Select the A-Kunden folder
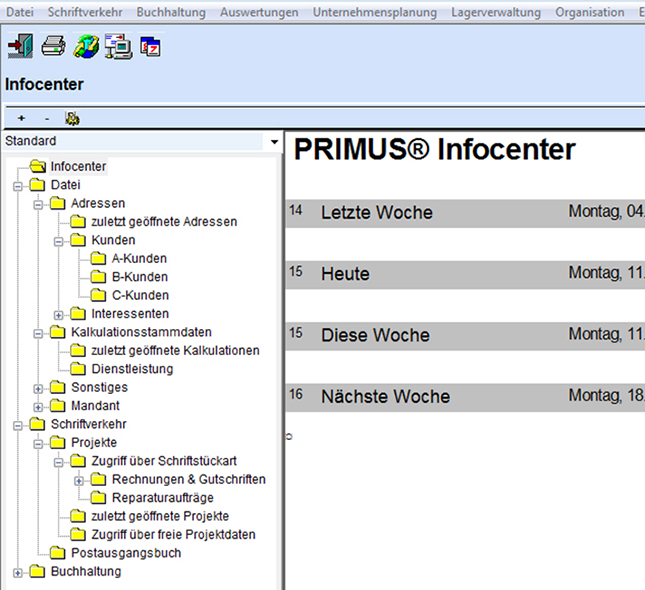The height and width of the screenshot is (590, 645). click(x=138, y=259)
